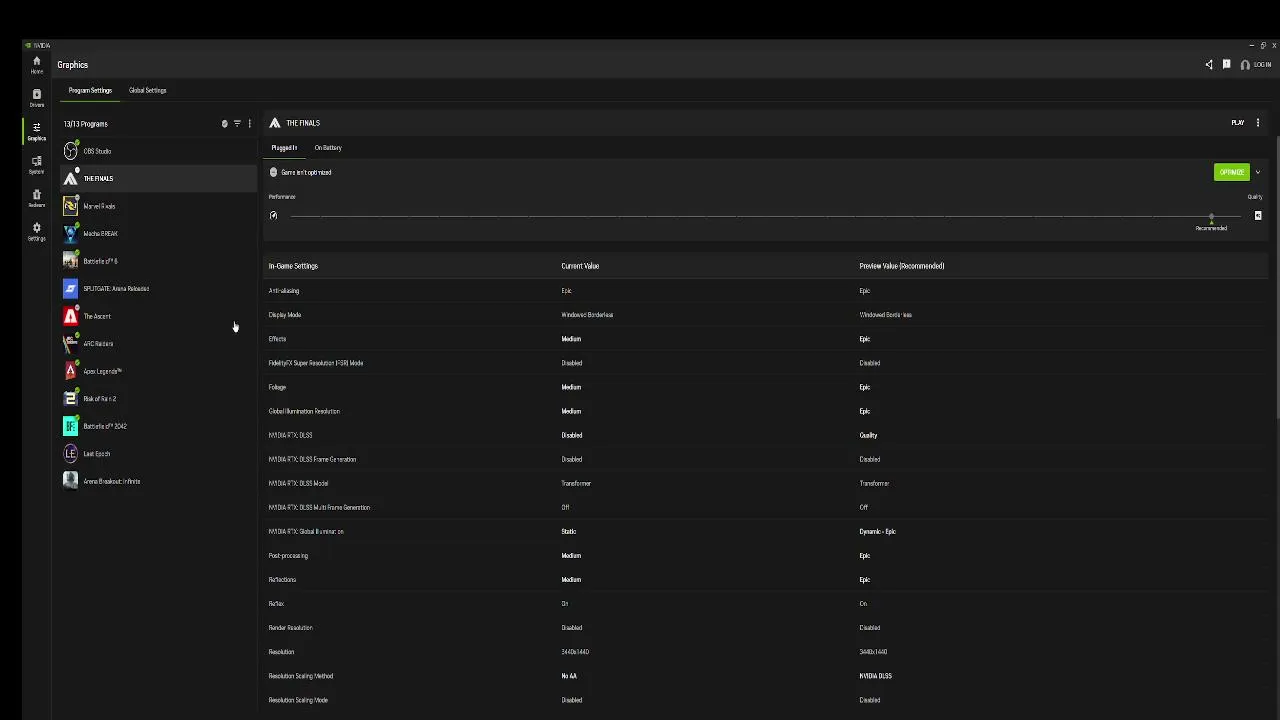Click the share icon in header
The width and height of the screenshot is (1280, 720).
[1209, 65]
